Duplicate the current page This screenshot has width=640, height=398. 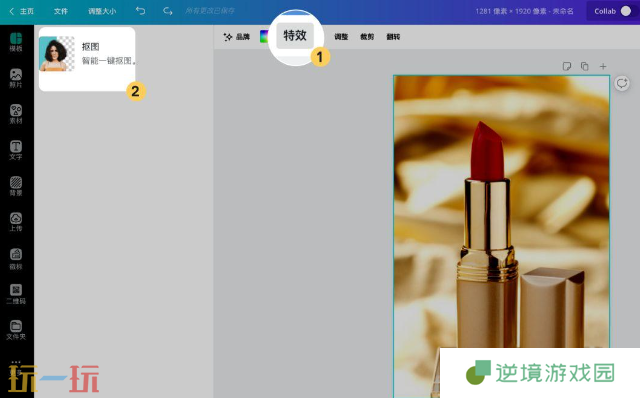click(x=584, y=66)
